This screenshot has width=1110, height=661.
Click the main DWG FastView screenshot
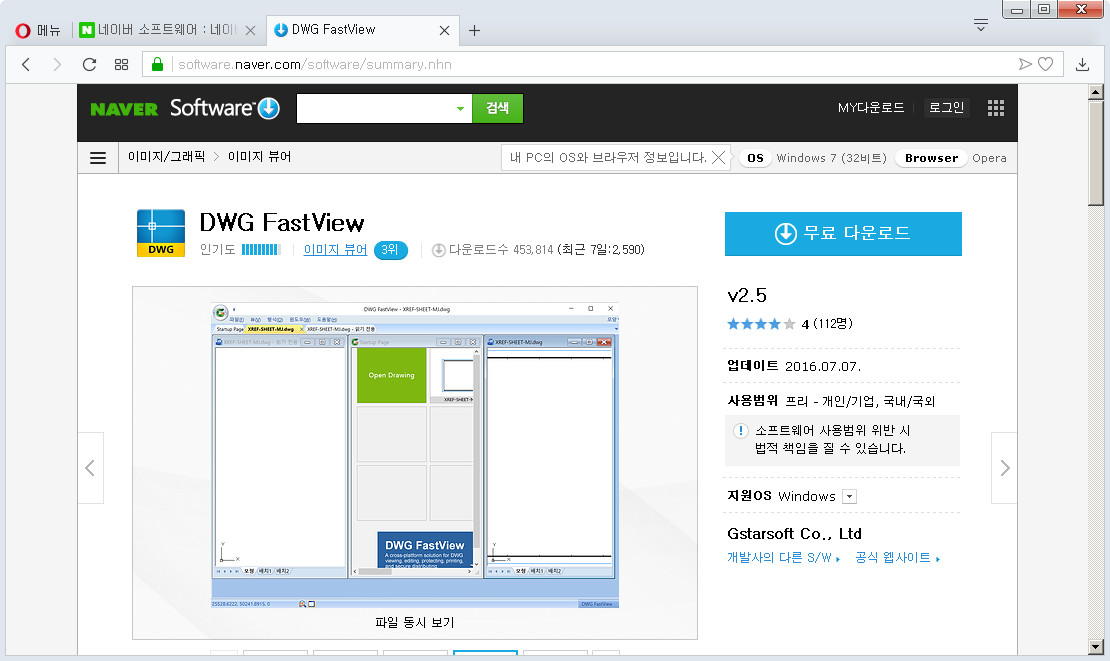pyautogui.click(x=415, y=455)
